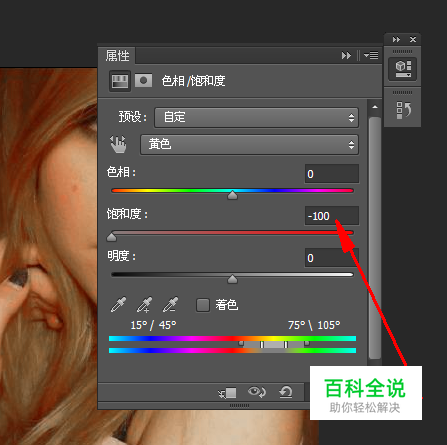Open the Properties panel flyout menu

click(x=371, y=55)
